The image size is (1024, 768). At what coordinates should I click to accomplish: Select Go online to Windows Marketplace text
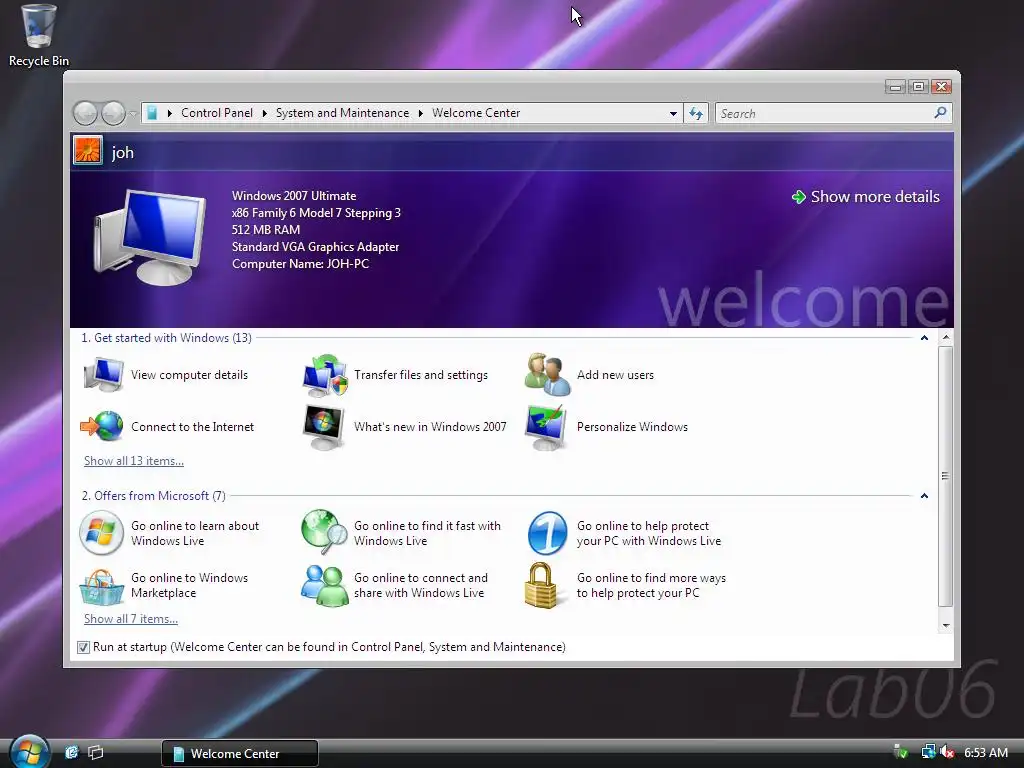[x=189, y=585]
